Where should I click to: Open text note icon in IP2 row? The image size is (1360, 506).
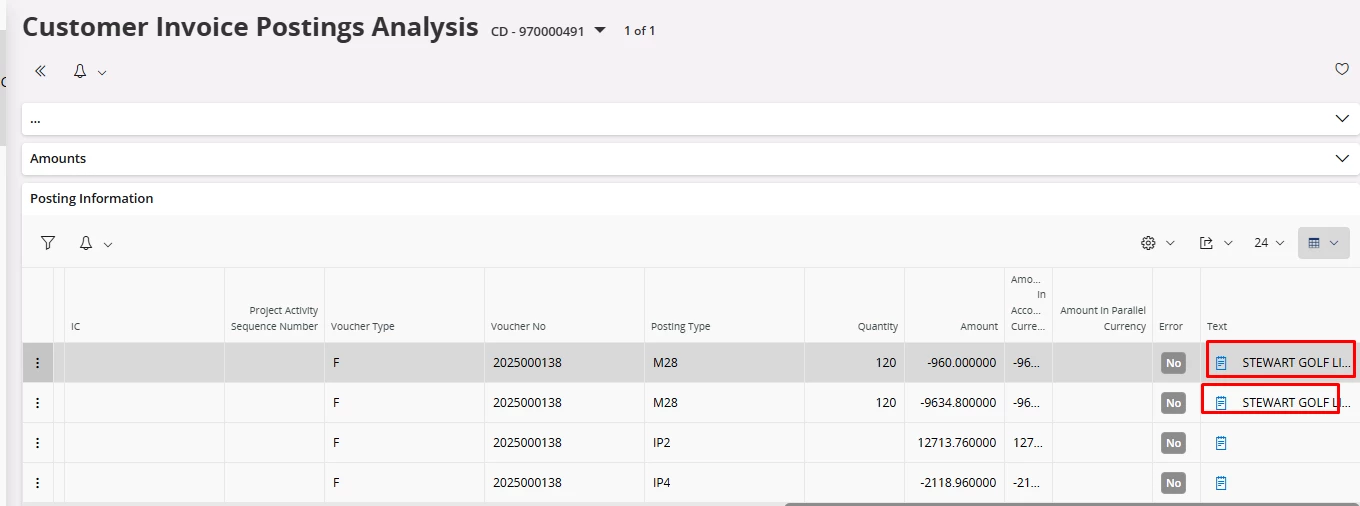pos(1221,443)
